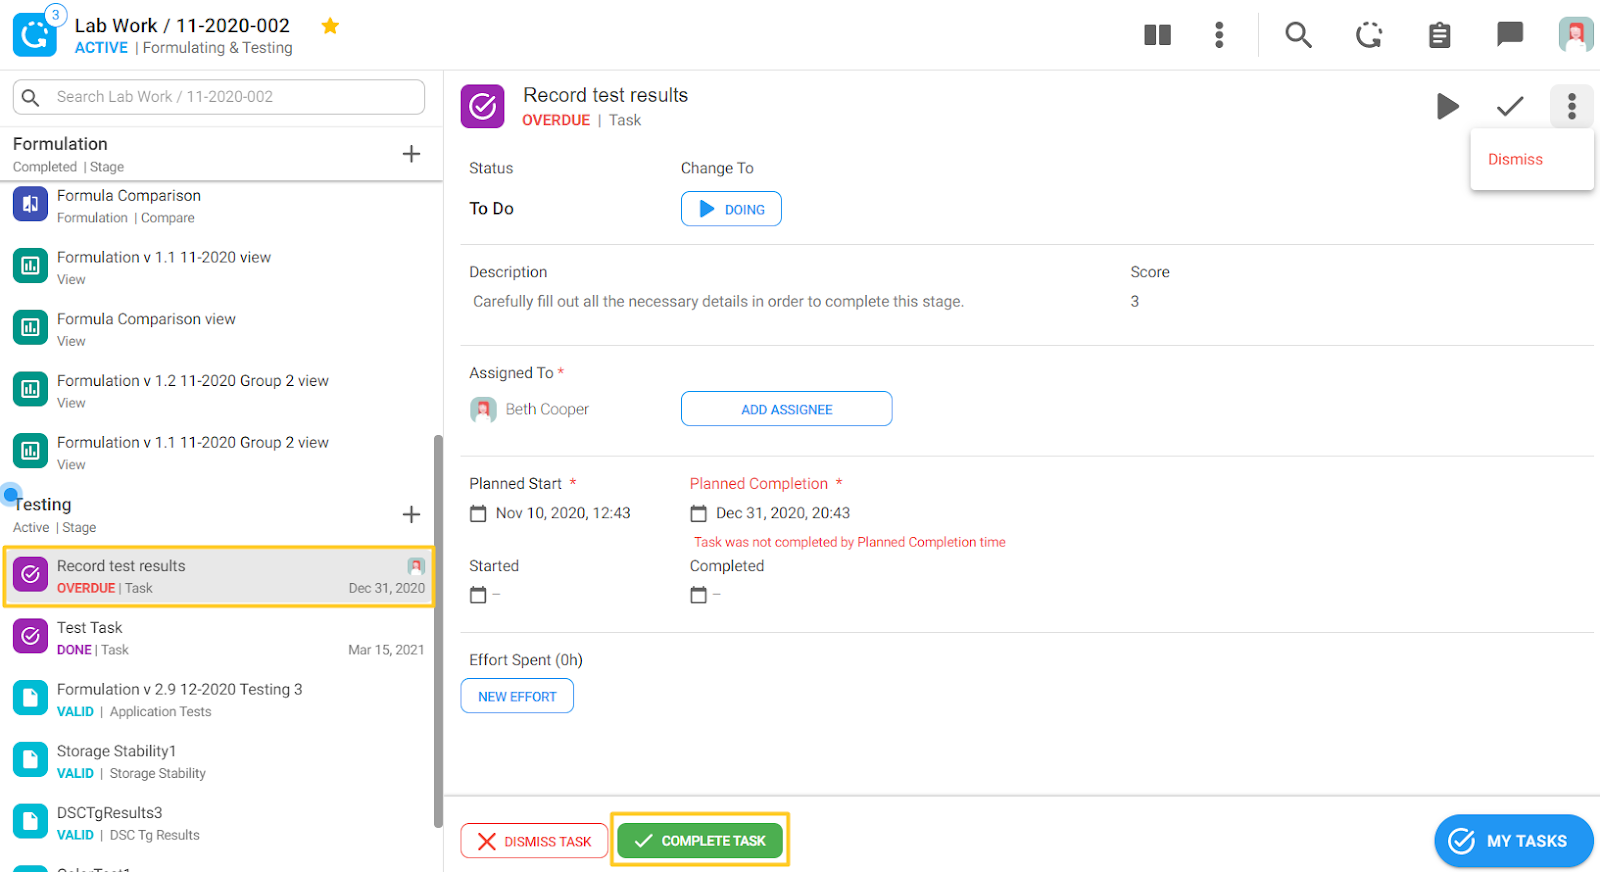Click the task three-dot menu button
Viewport: 1600px width, 872px height.
click(1572, 106)
